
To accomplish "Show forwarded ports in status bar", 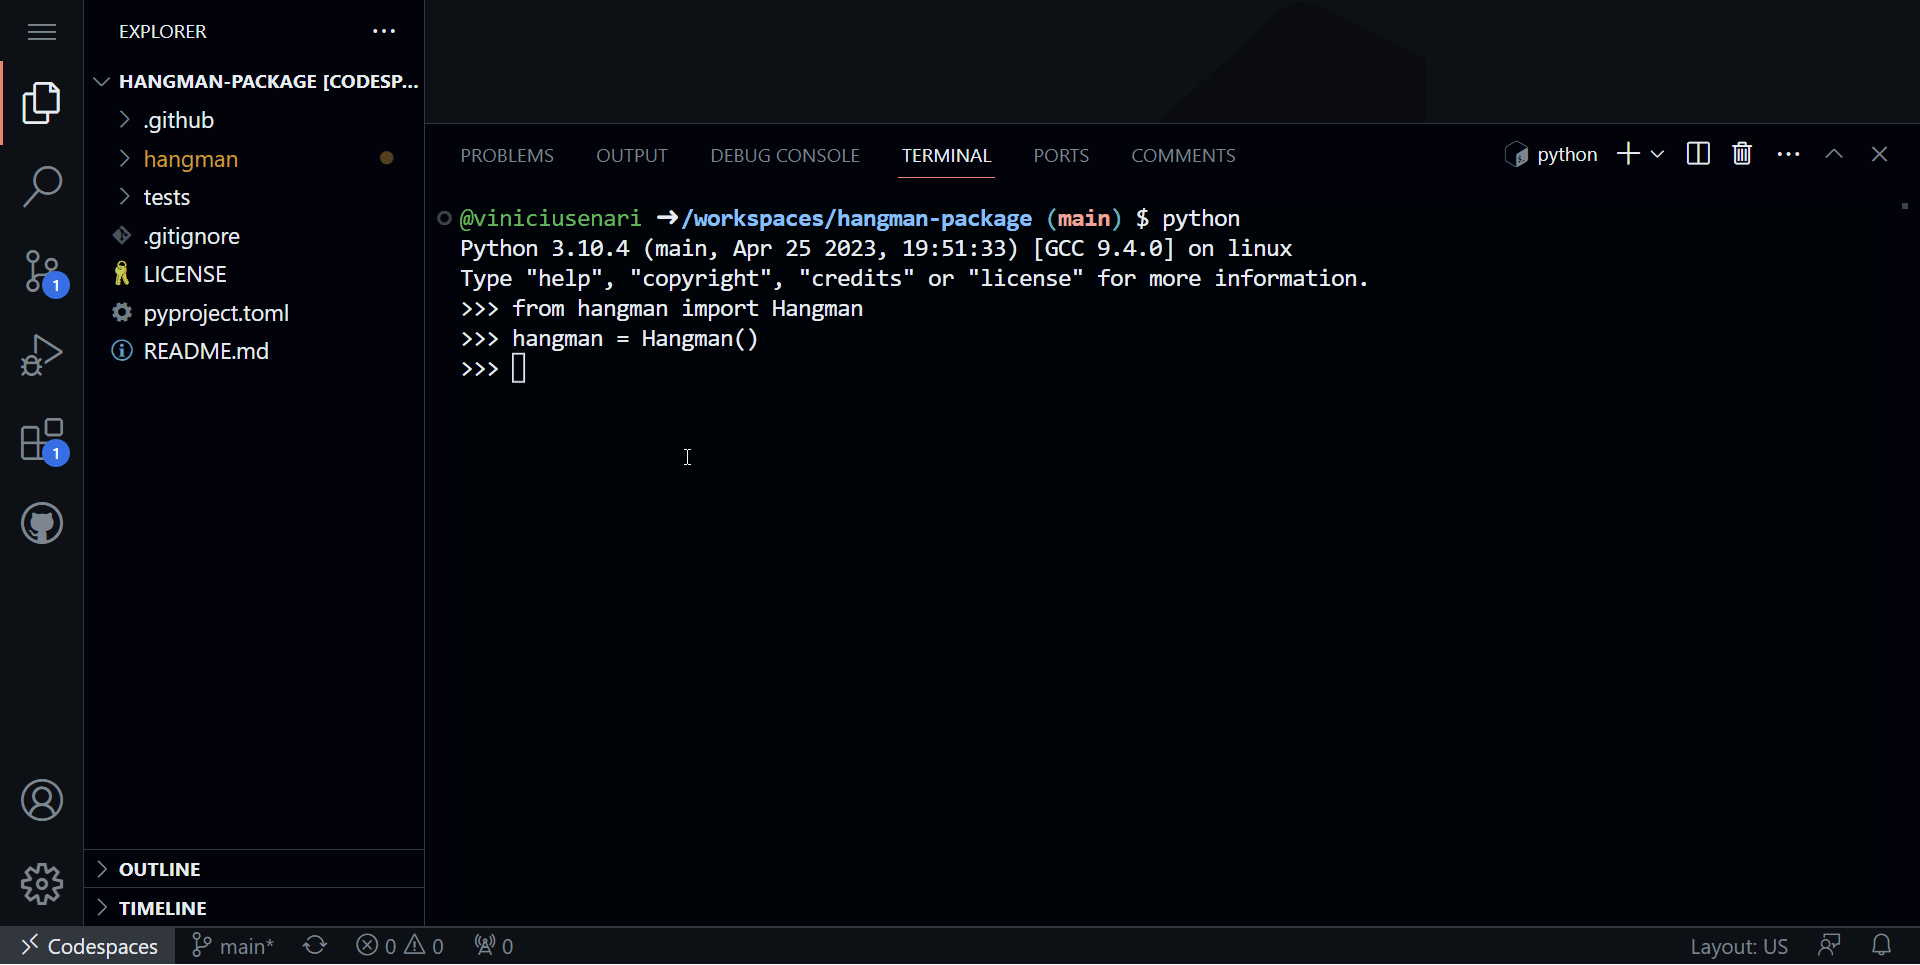I will pyautogui.click(x=494, y=946).
